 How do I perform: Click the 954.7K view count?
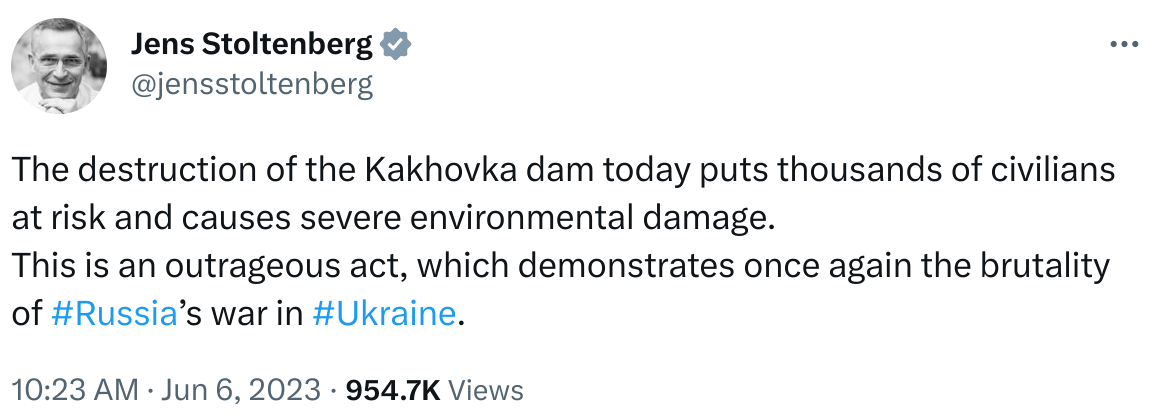[x=392, y=389]
